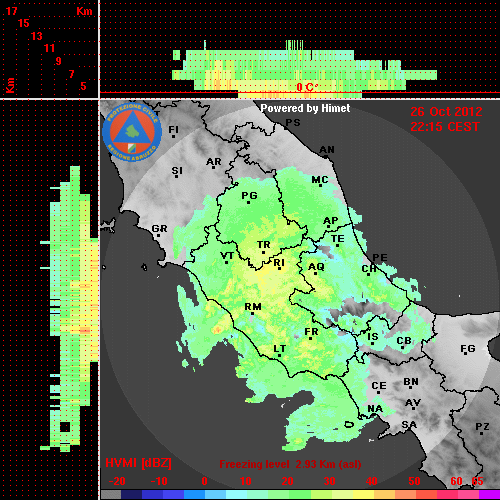Pick the gray start of dBZ color bar
This screenshot has width=500, height=500.
click(x=111, y=494)
